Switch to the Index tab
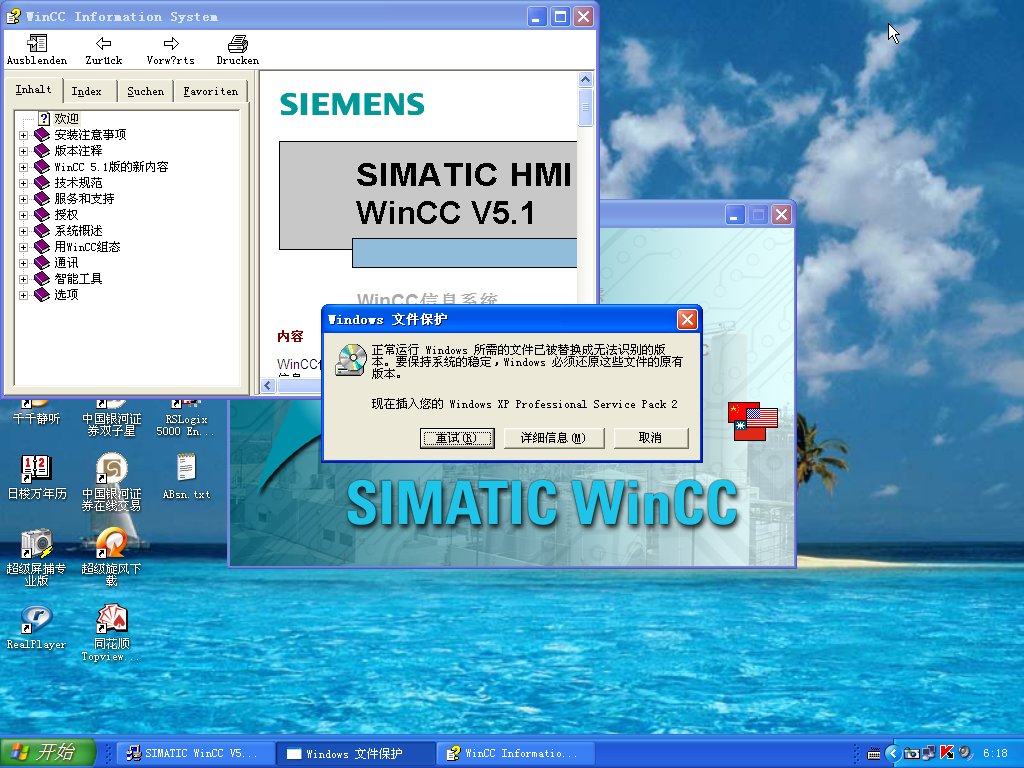 tap(87, 91)
